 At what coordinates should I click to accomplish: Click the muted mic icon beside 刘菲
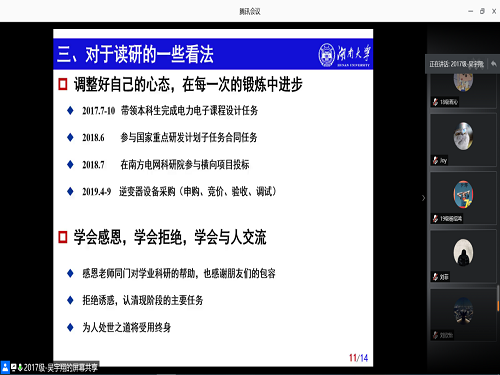click(x=435, y=277)
